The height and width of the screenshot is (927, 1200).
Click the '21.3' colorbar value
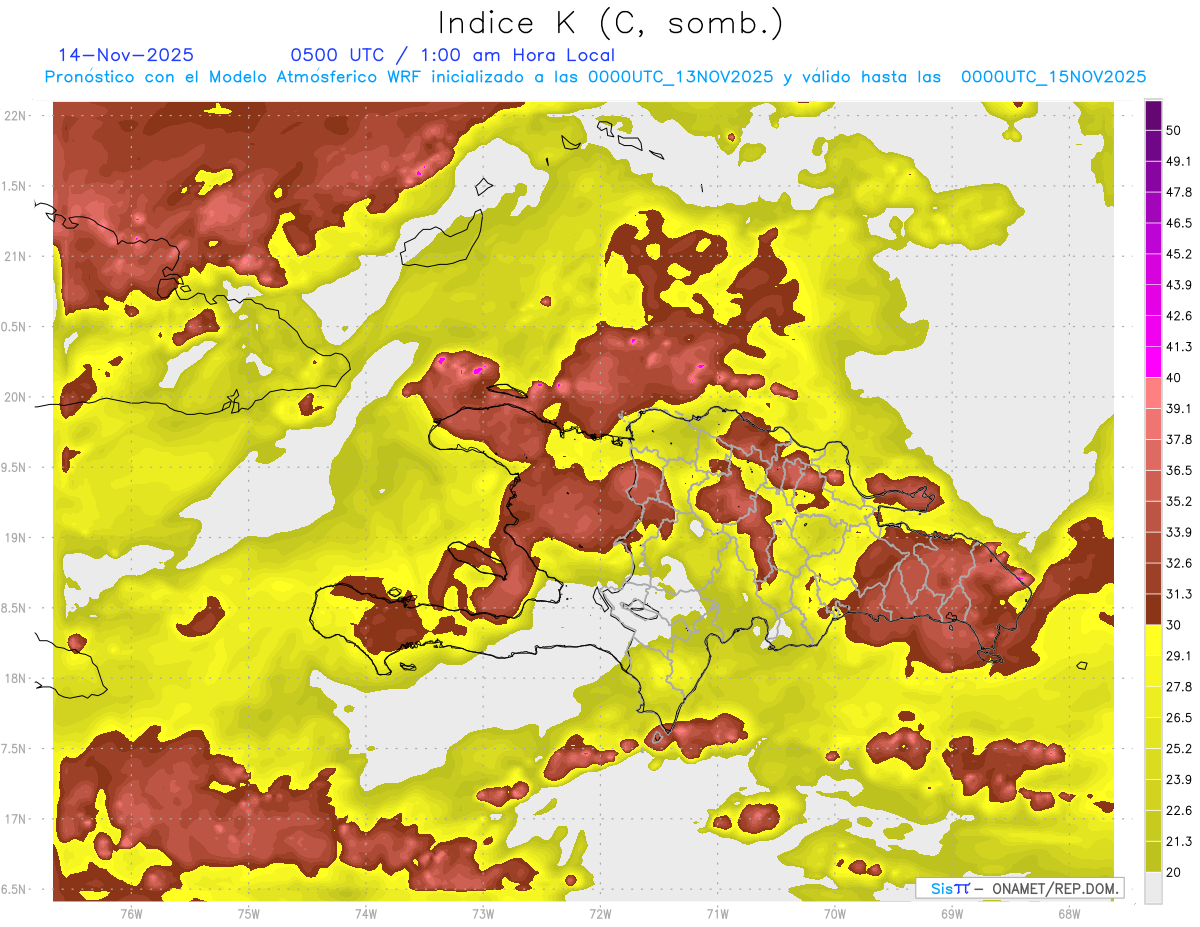click(x=1179, y=841)
